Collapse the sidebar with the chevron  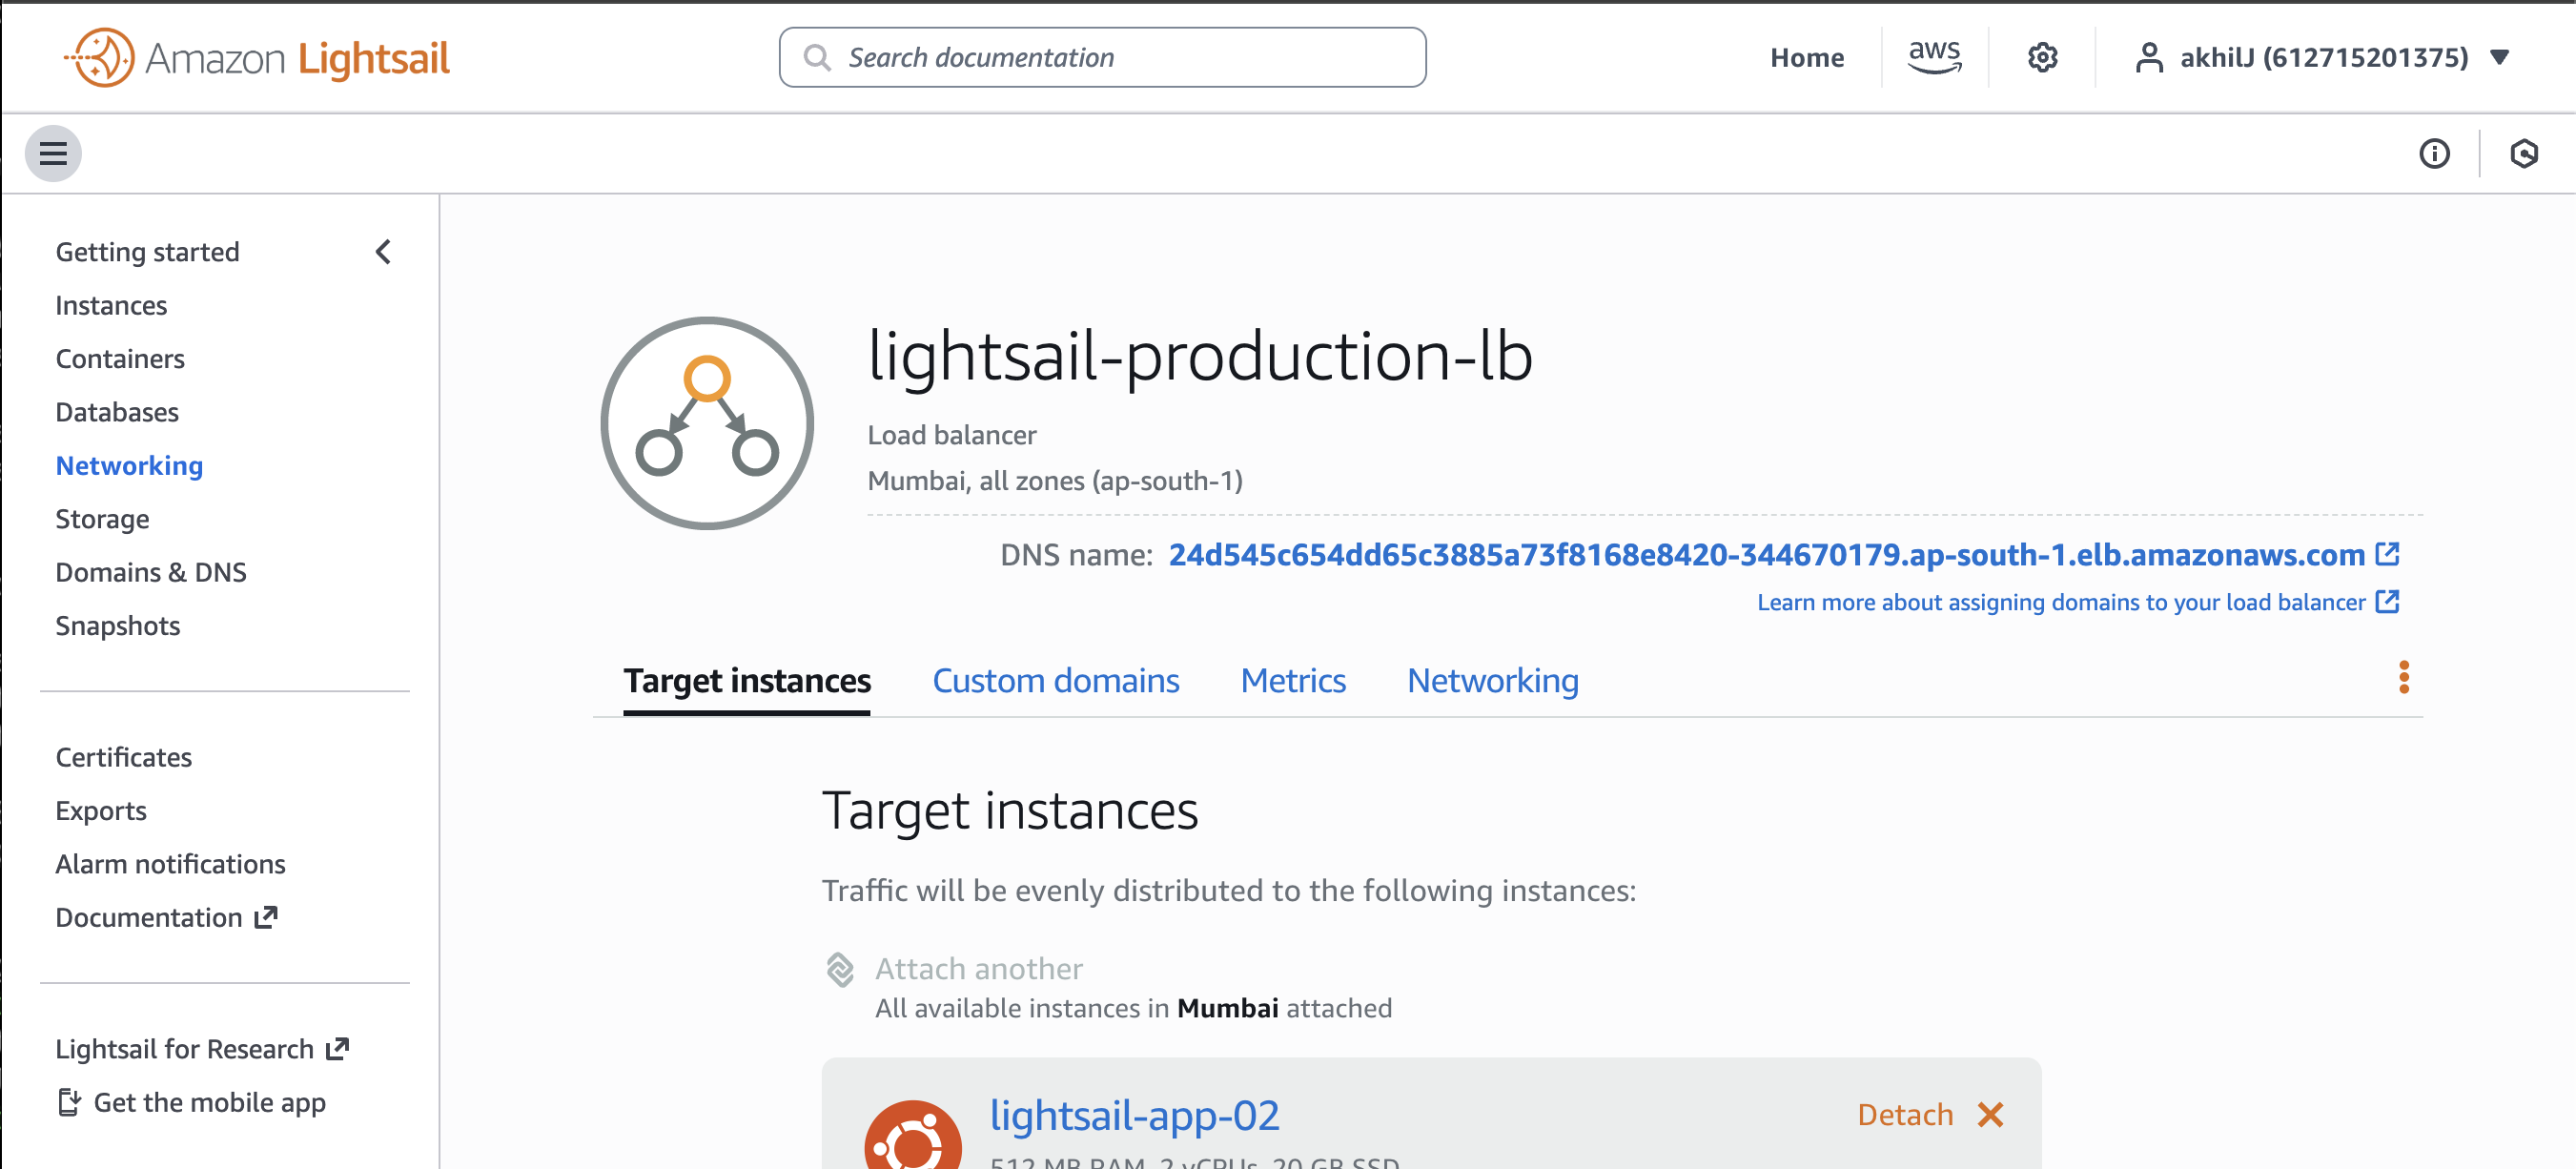pyautogui.click(x=383, y=252)
